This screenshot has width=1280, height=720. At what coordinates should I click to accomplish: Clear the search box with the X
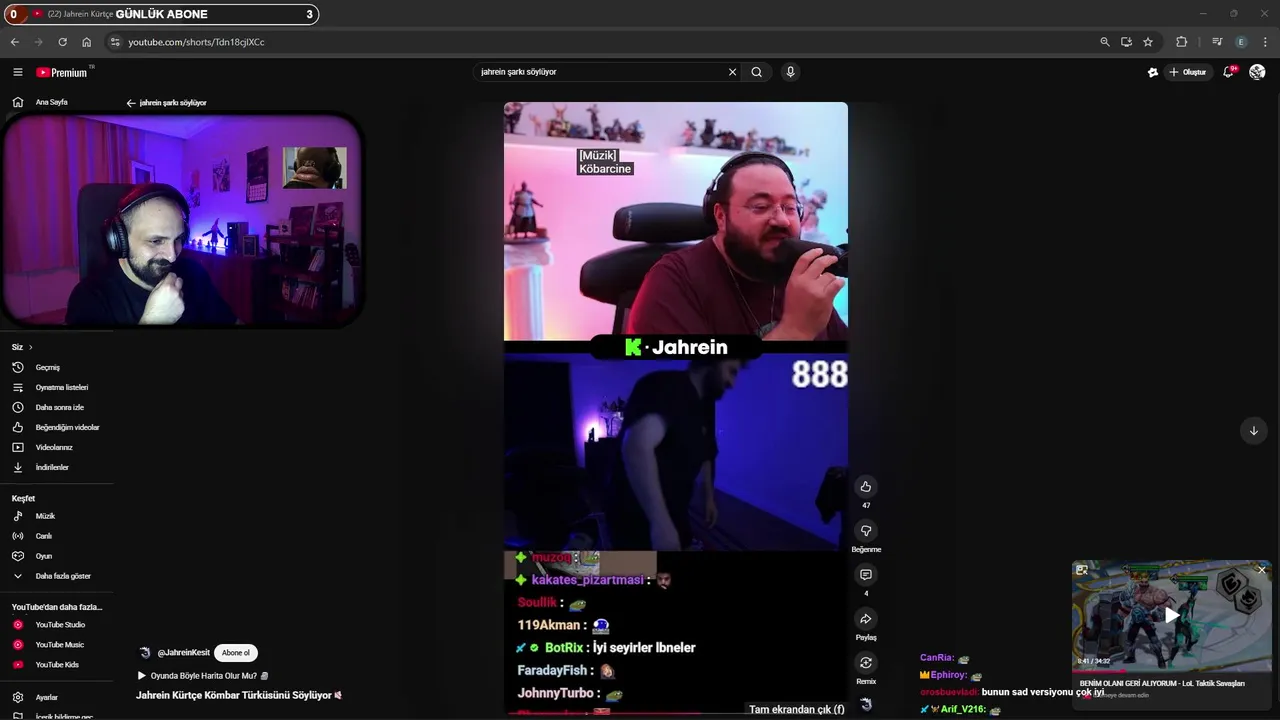click(x=732, y=72)
